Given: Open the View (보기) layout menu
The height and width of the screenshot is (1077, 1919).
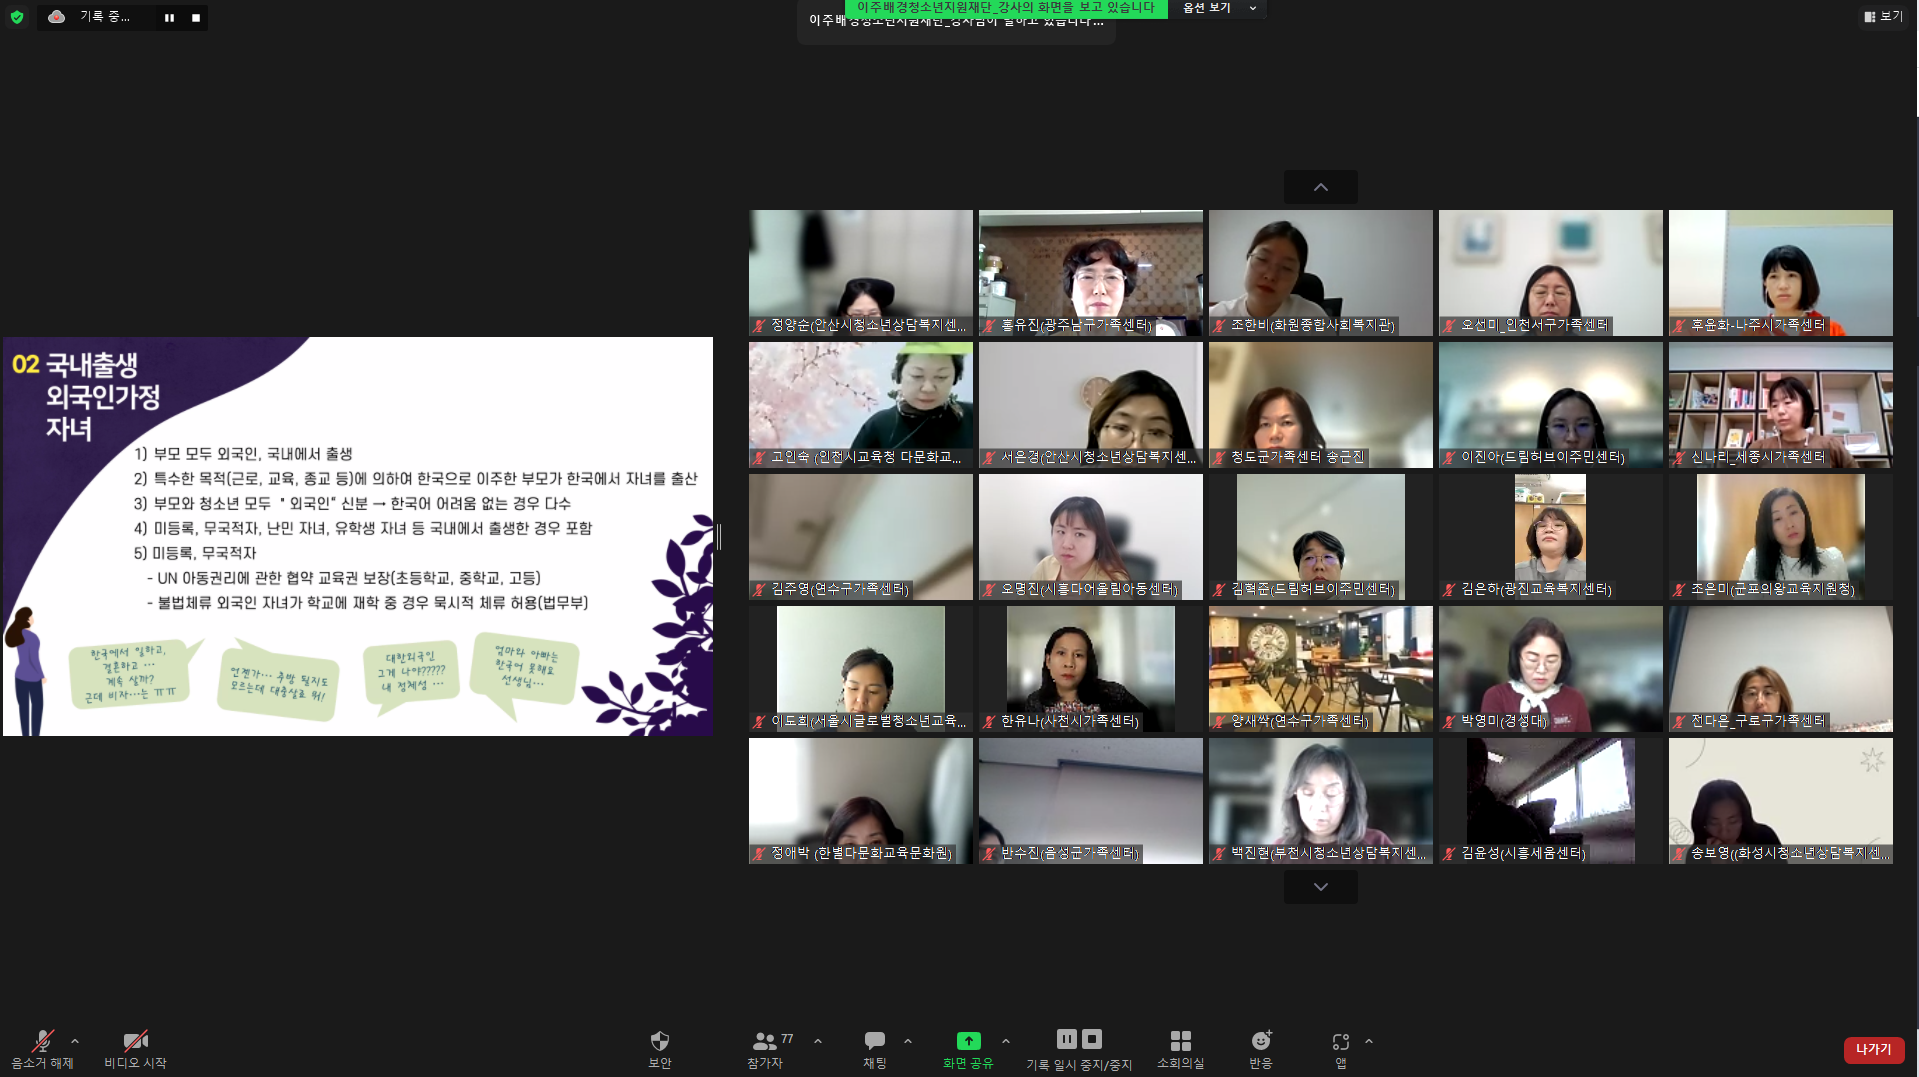Looking at the screenshot, I should pyautogui.click(x=1883, y=16).
